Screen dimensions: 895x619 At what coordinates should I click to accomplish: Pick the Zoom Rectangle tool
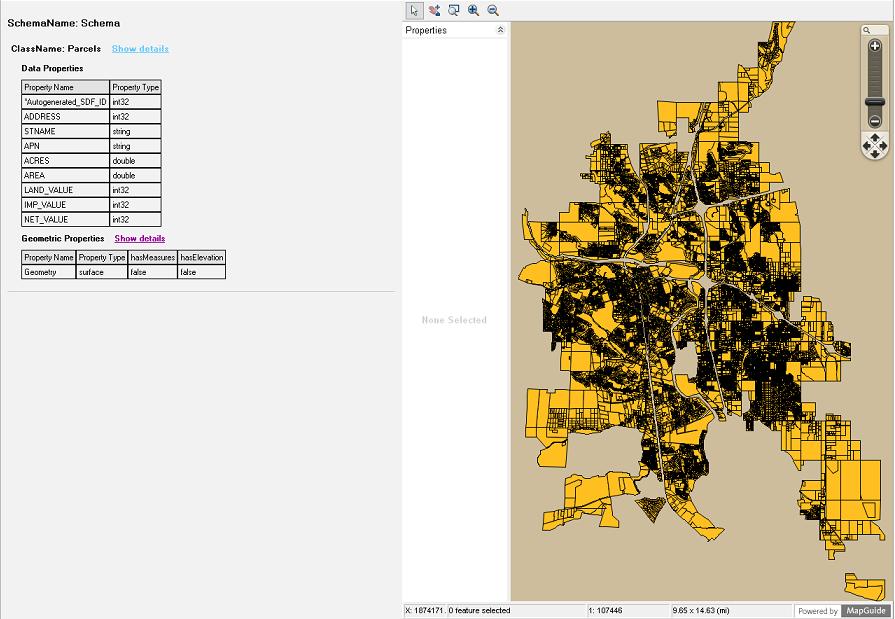[x=454, y=10]
